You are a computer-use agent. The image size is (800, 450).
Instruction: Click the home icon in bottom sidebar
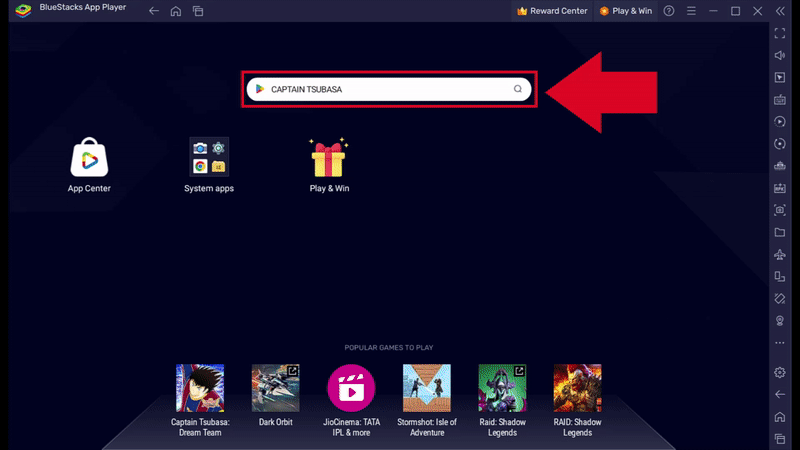(780, 417)
